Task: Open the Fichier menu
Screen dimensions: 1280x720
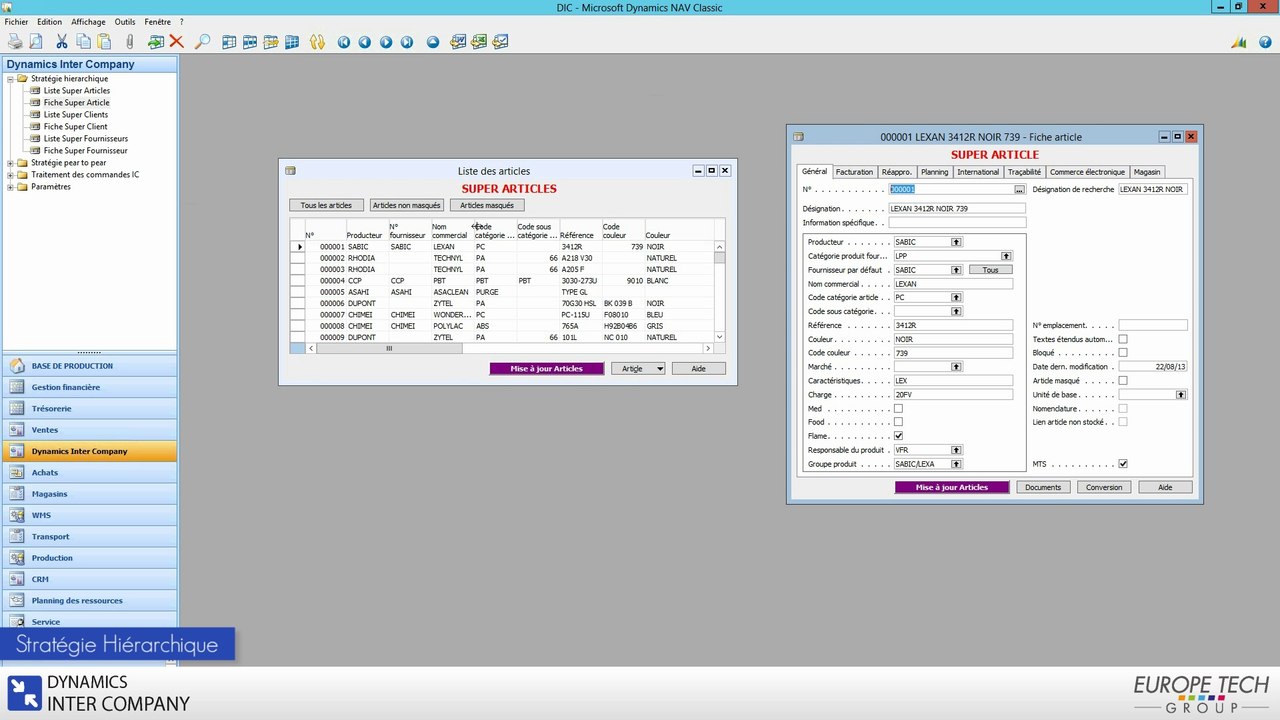Action: point(16,21)
